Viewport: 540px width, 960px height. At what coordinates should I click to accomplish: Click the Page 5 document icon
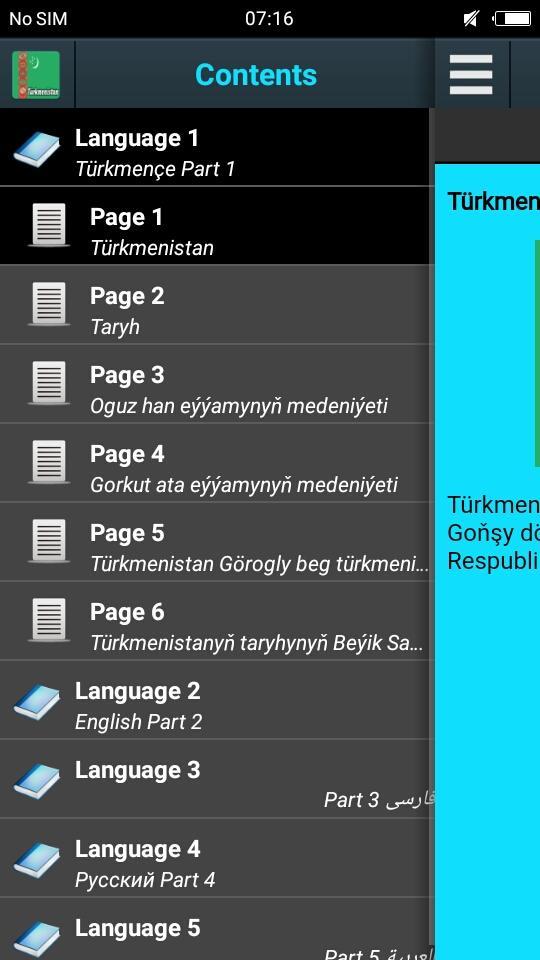(48, 541)
